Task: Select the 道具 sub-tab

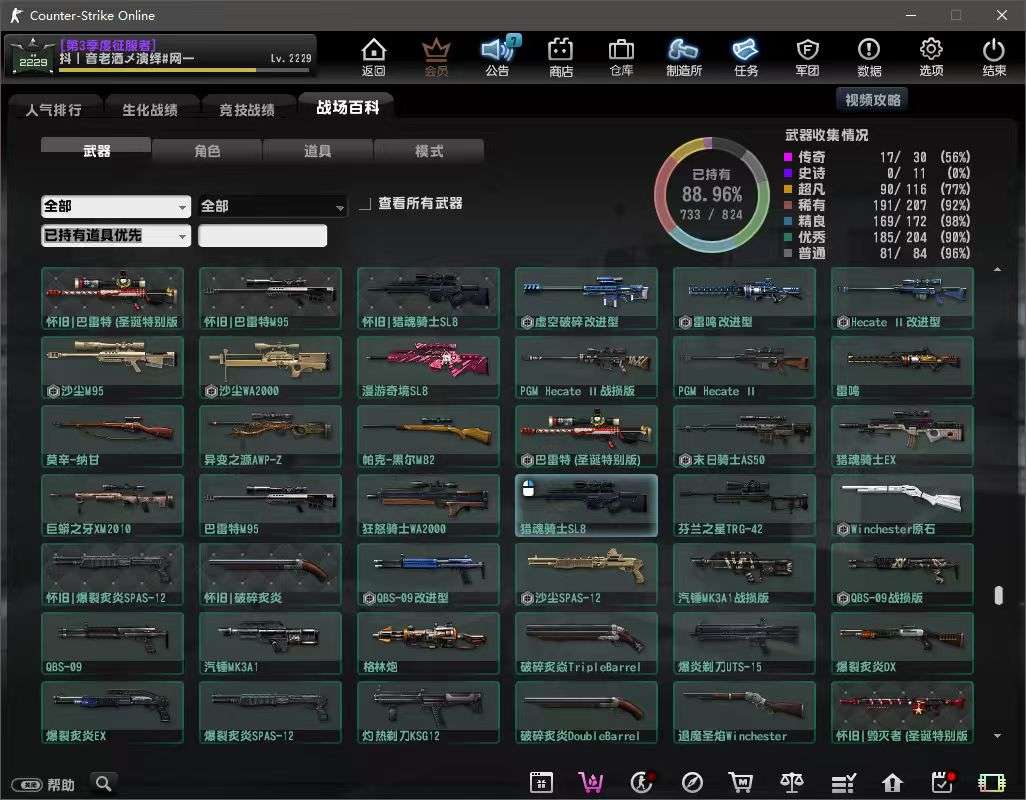Action: 317,151
